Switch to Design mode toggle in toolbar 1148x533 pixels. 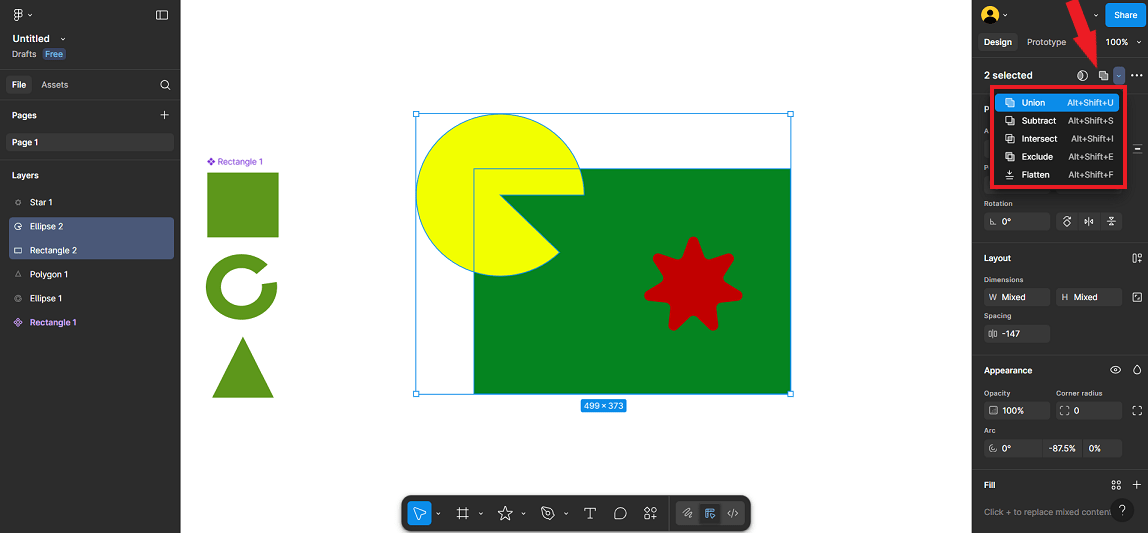coord(709,513)
